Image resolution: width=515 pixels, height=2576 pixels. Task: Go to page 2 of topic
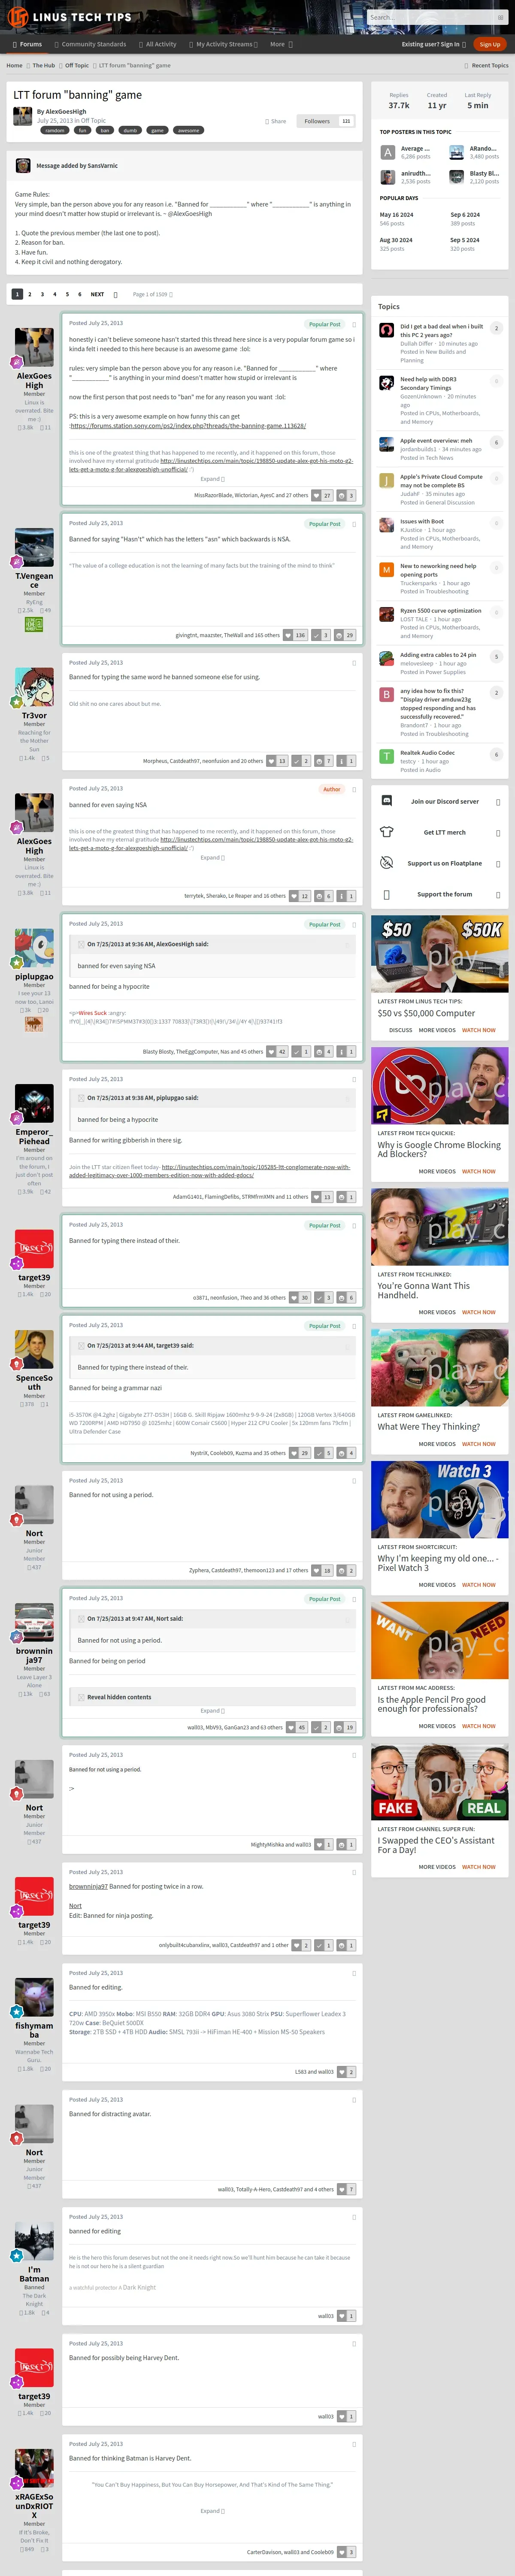click(x=29, y=294)
